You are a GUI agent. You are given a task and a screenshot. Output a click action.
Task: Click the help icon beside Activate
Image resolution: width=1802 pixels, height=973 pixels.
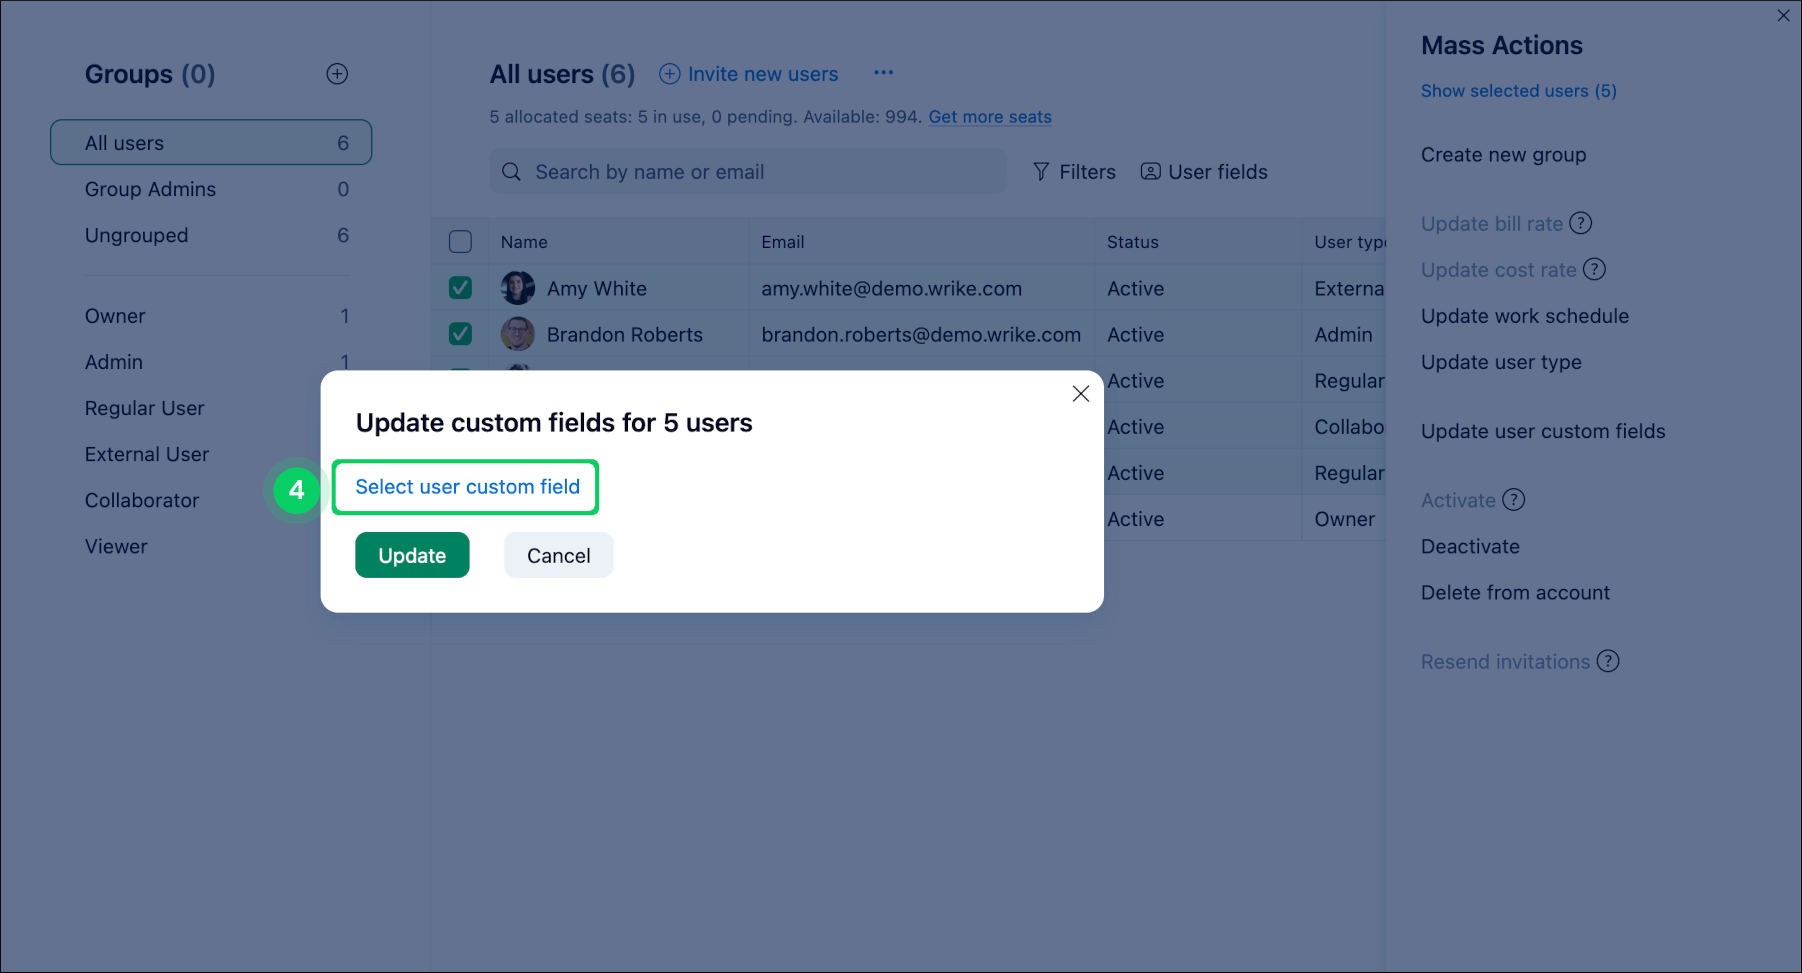coord(1514,500)
